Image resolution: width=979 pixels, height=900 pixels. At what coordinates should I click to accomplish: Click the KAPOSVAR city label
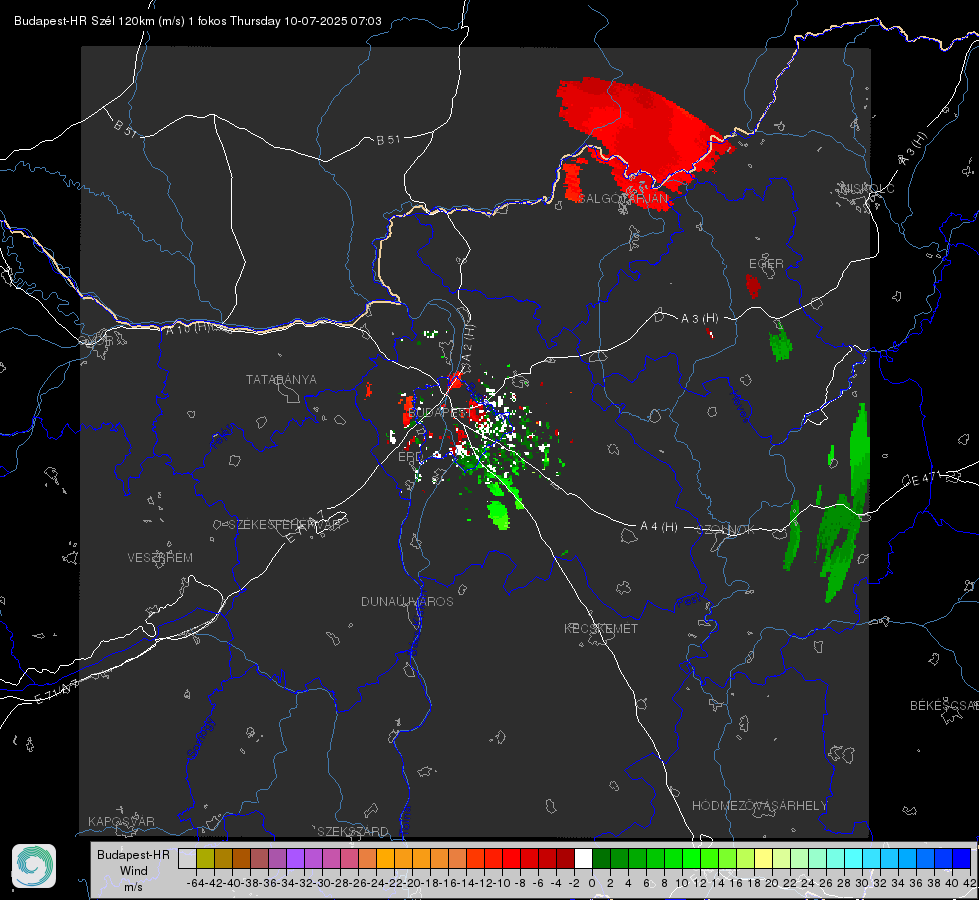[121, 821]
